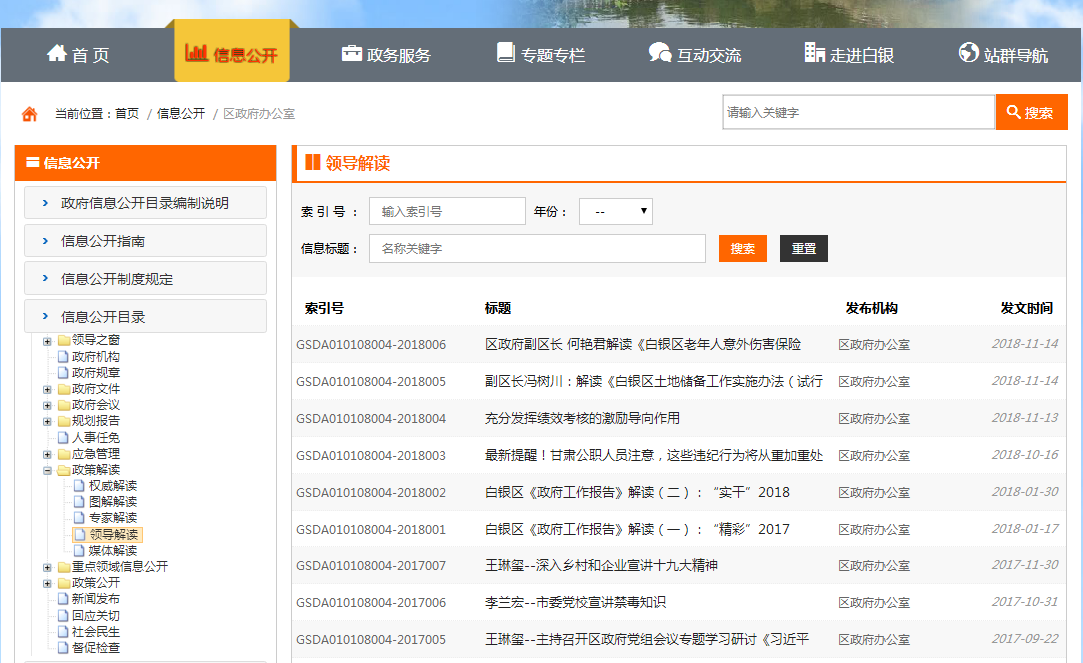This screenshot has width=1083, height=663.
Task: Click the globe icon beside 站群导航
Action: [968, 52]
